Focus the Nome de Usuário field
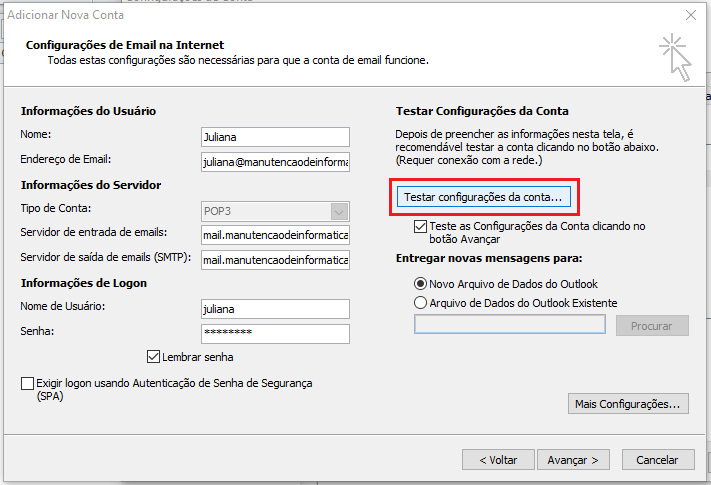711x485 pixels. (275, 309)
